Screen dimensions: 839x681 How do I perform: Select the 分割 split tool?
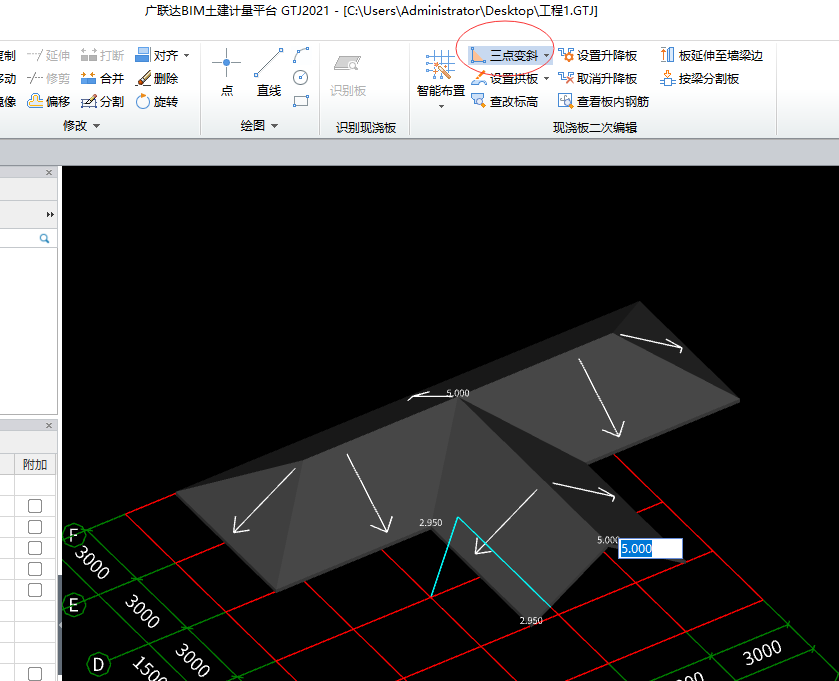point(103,102)
